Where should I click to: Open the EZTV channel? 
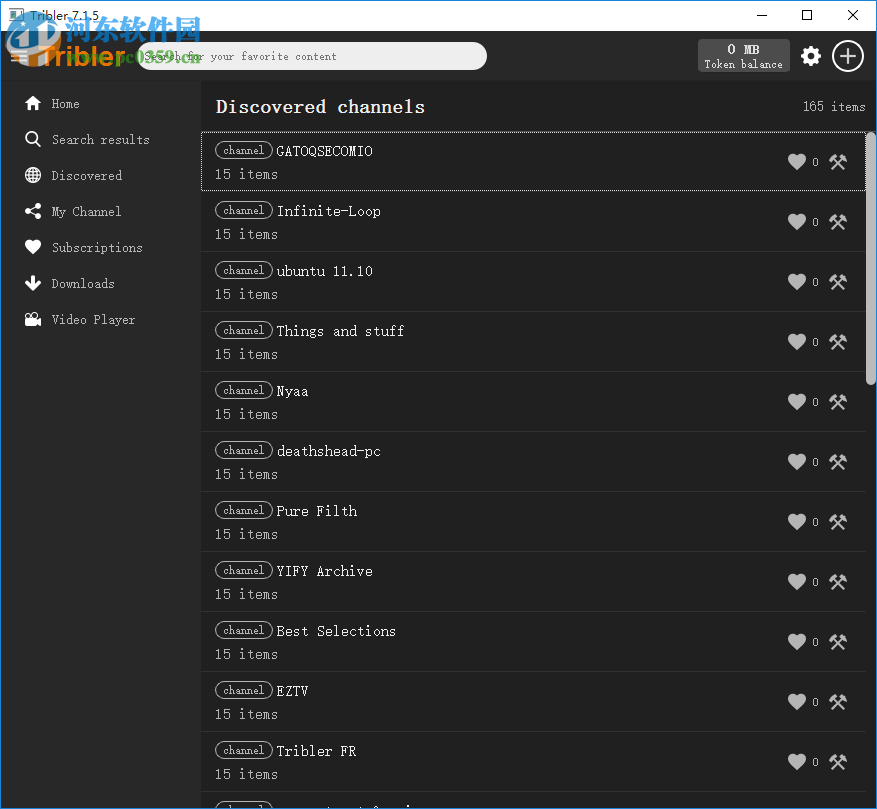(533, 702)
